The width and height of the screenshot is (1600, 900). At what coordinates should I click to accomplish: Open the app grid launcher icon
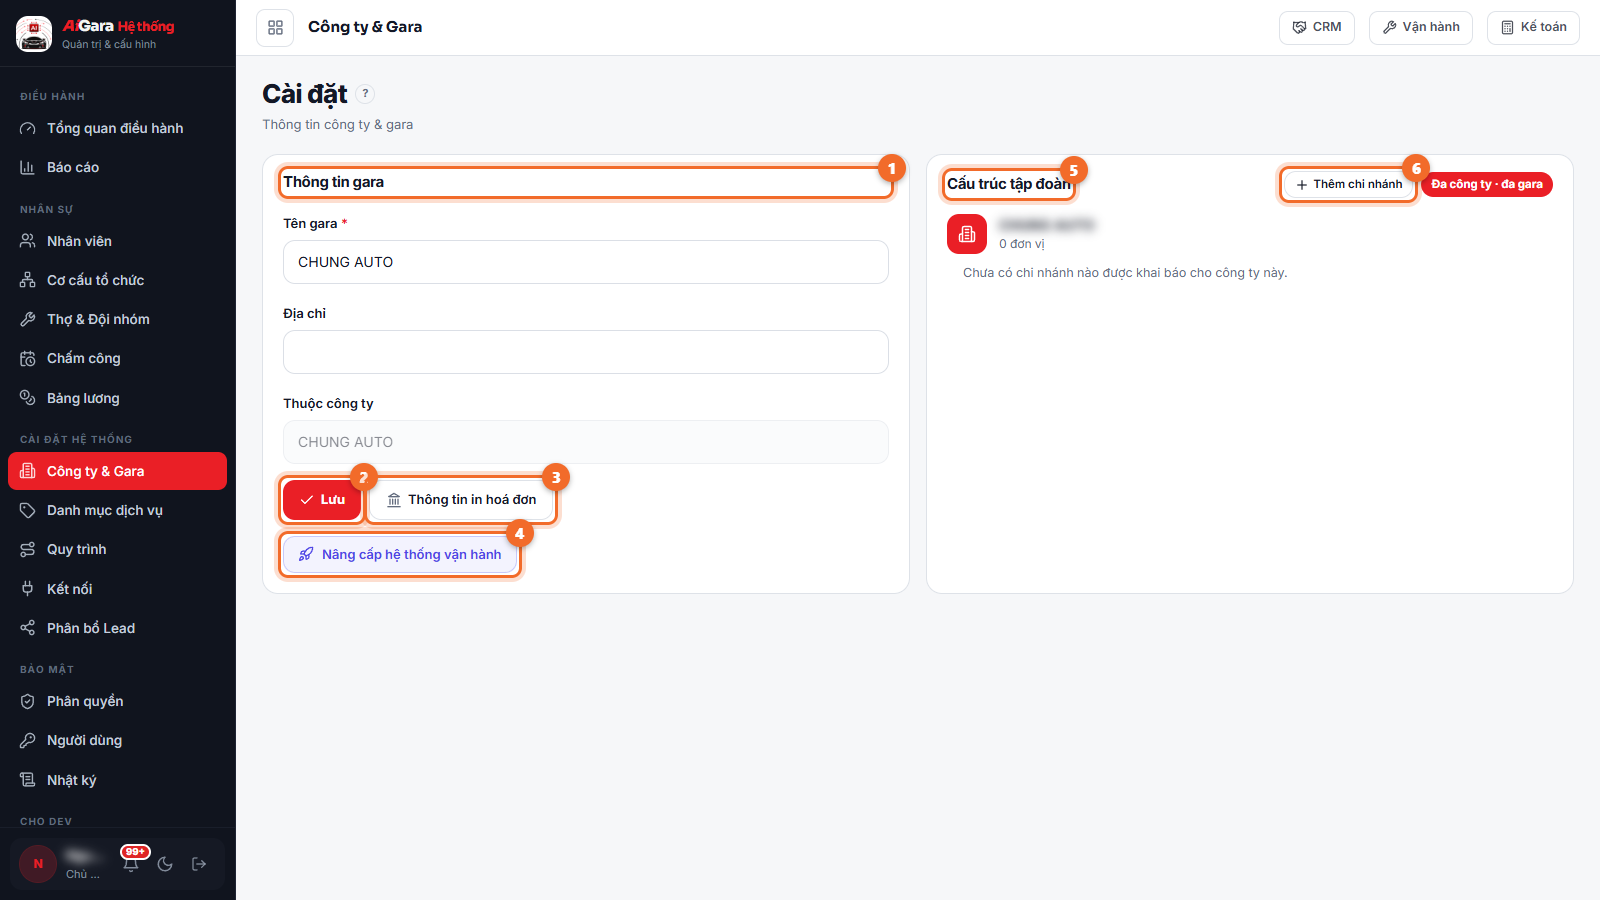(x=275, y=28)
